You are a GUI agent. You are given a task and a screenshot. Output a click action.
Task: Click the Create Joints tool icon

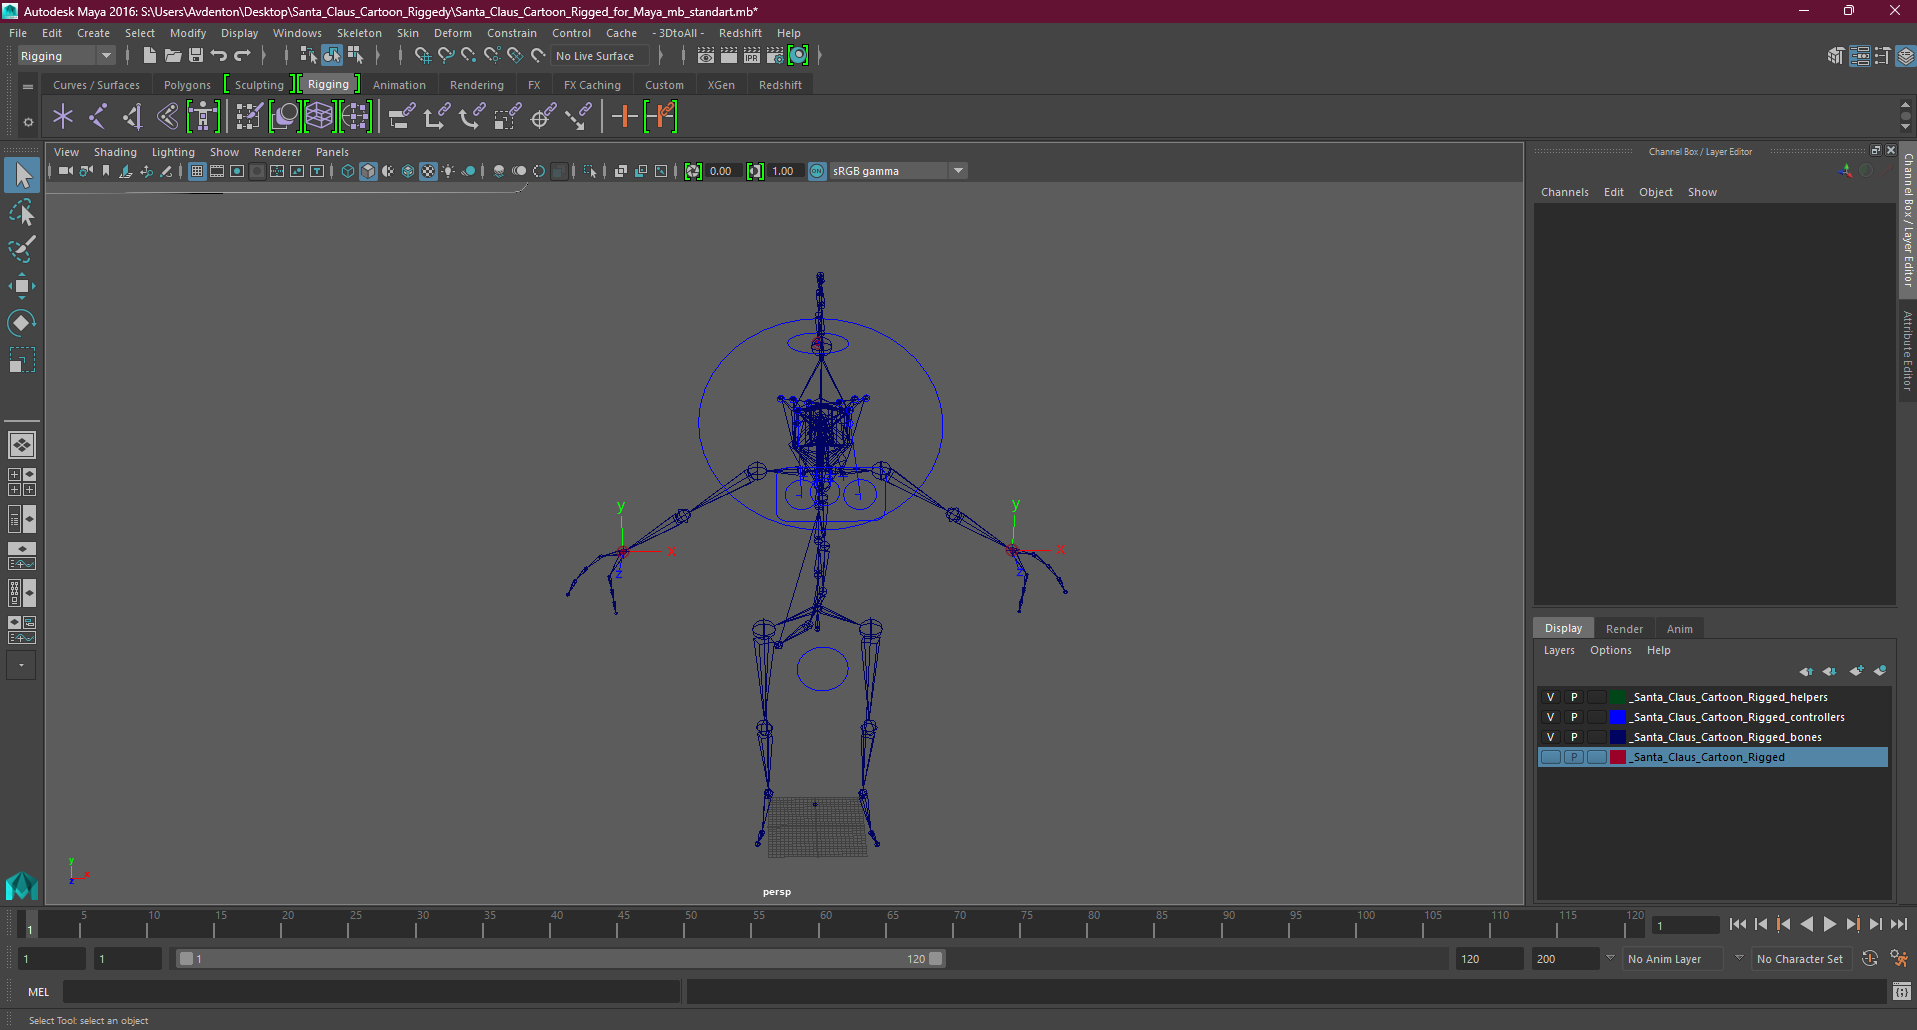coord(98,117)
